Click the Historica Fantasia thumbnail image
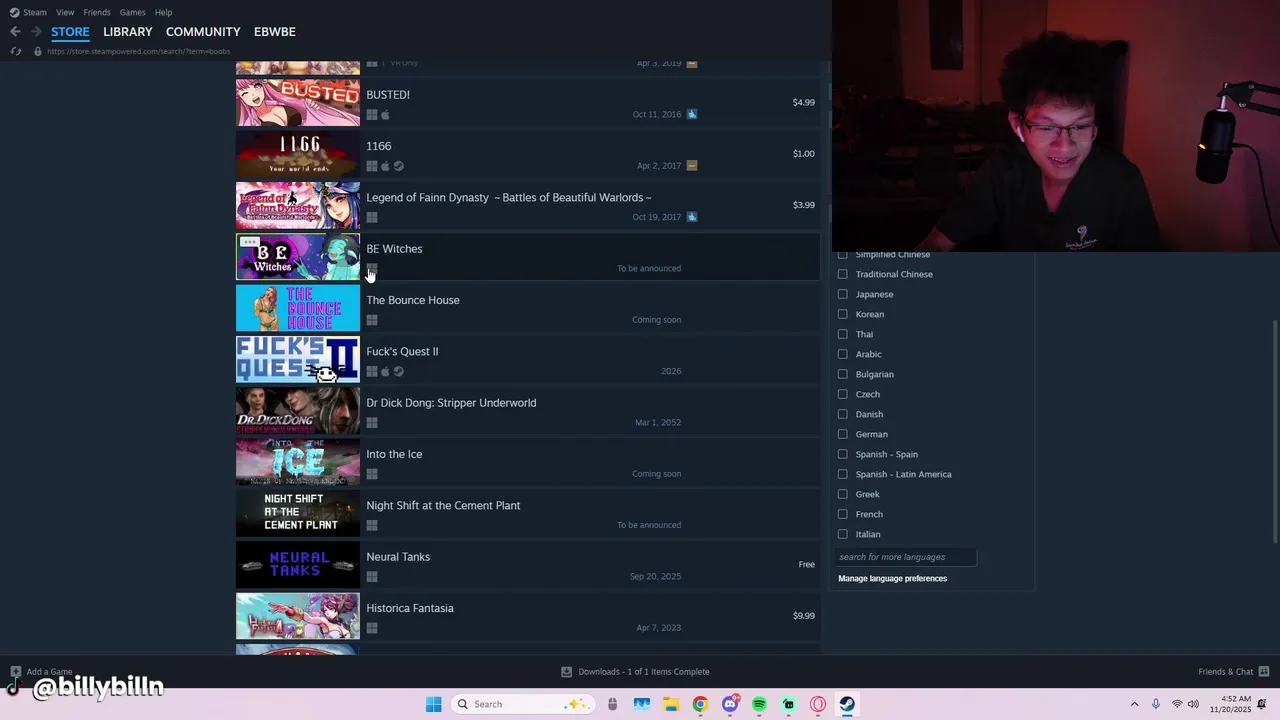Image resolution: width=1280 pixels, height=720 pixels. (298, 616)
